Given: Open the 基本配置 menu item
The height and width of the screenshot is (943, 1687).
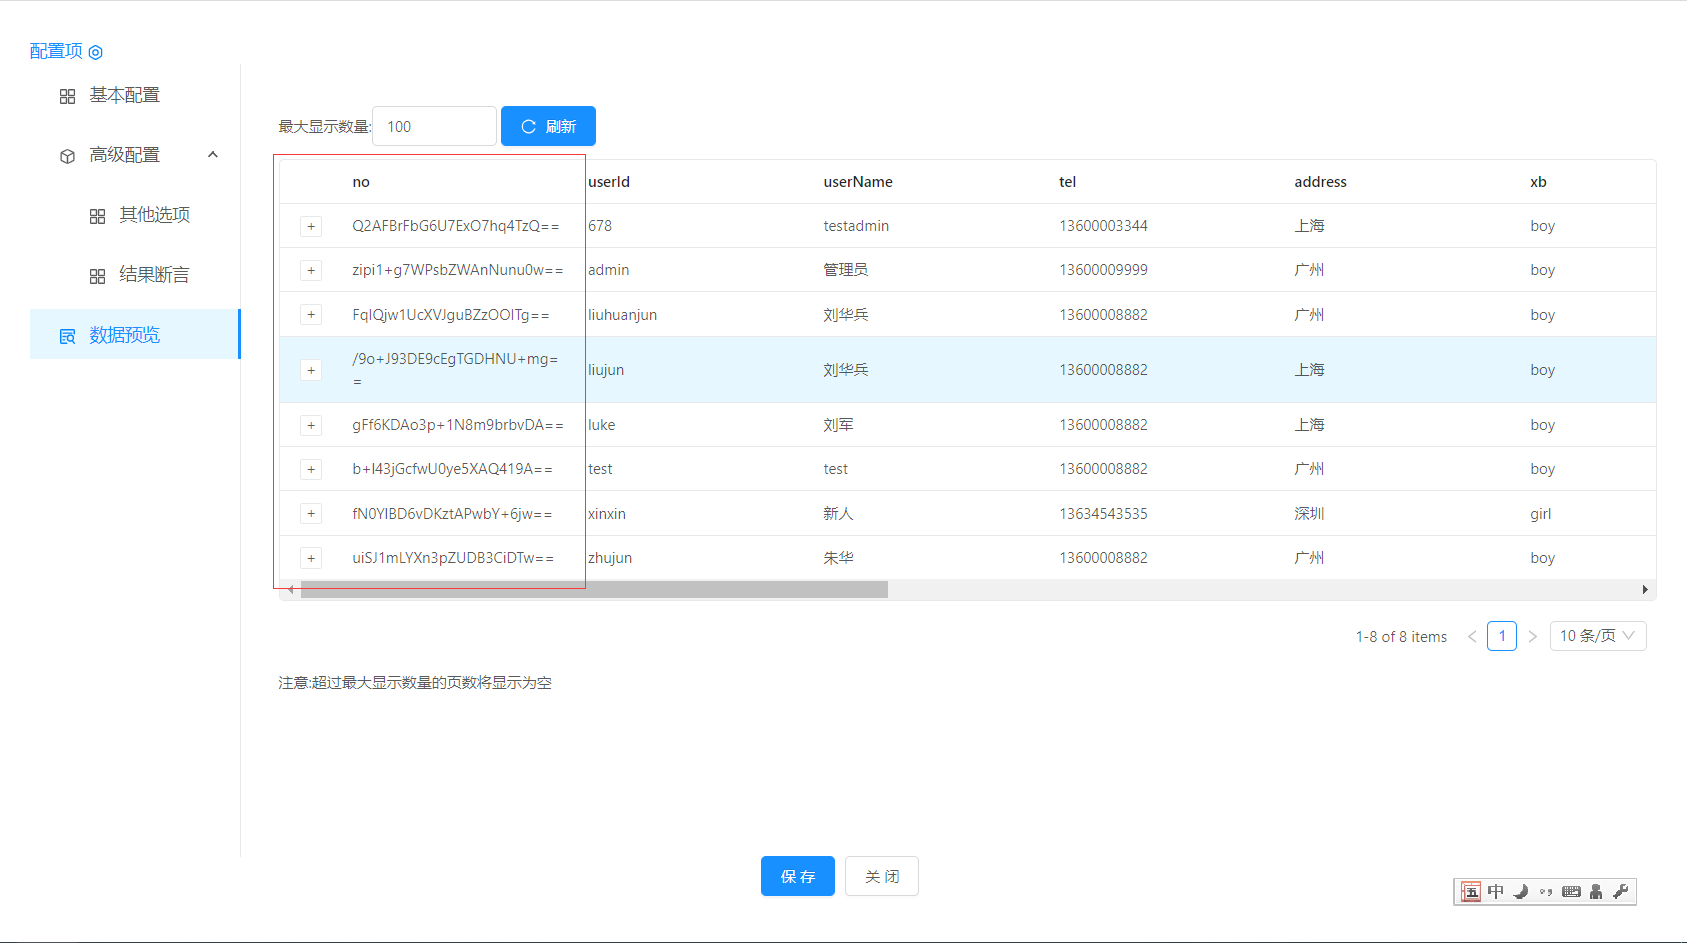Looking at the screenshot, I should coord(124,95).
